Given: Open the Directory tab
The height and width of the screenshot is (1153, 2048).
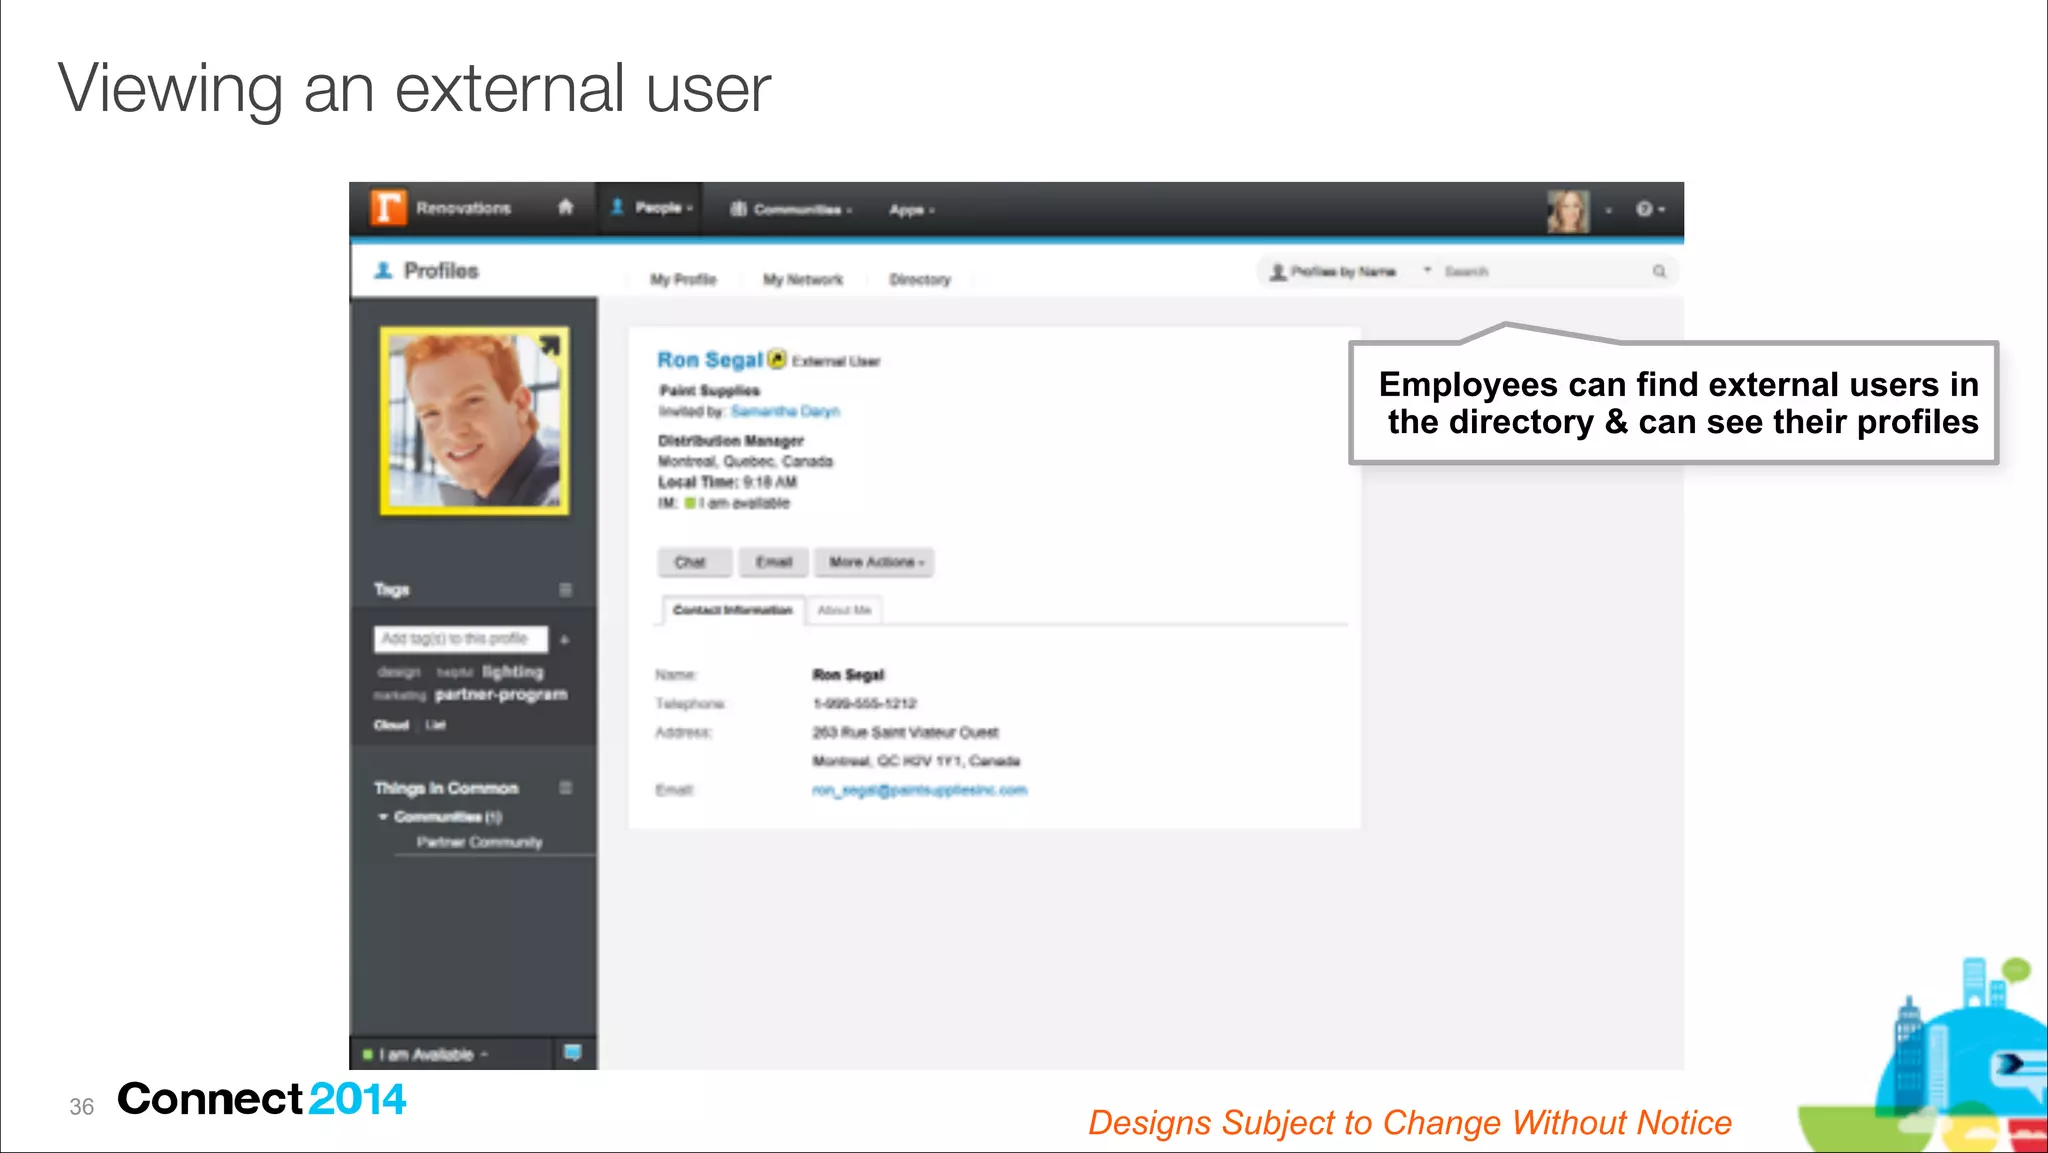Looking at the screenshot, I should tap(920, 279).
